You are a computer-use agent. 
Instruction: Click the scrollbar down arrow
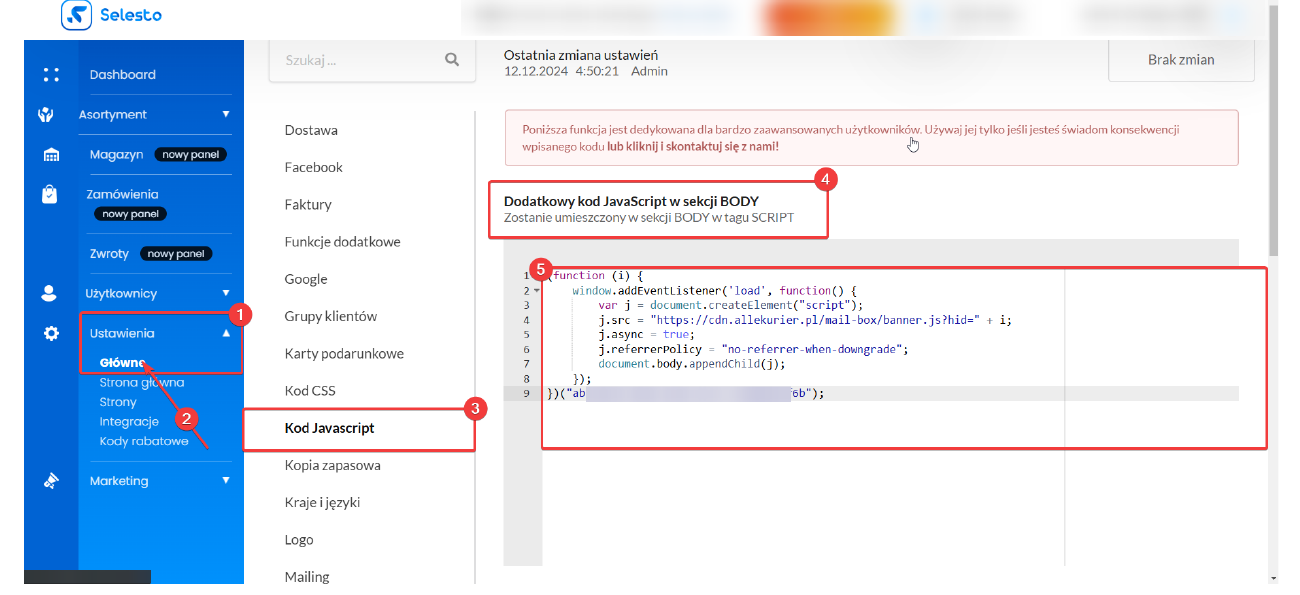point(1273,578)
